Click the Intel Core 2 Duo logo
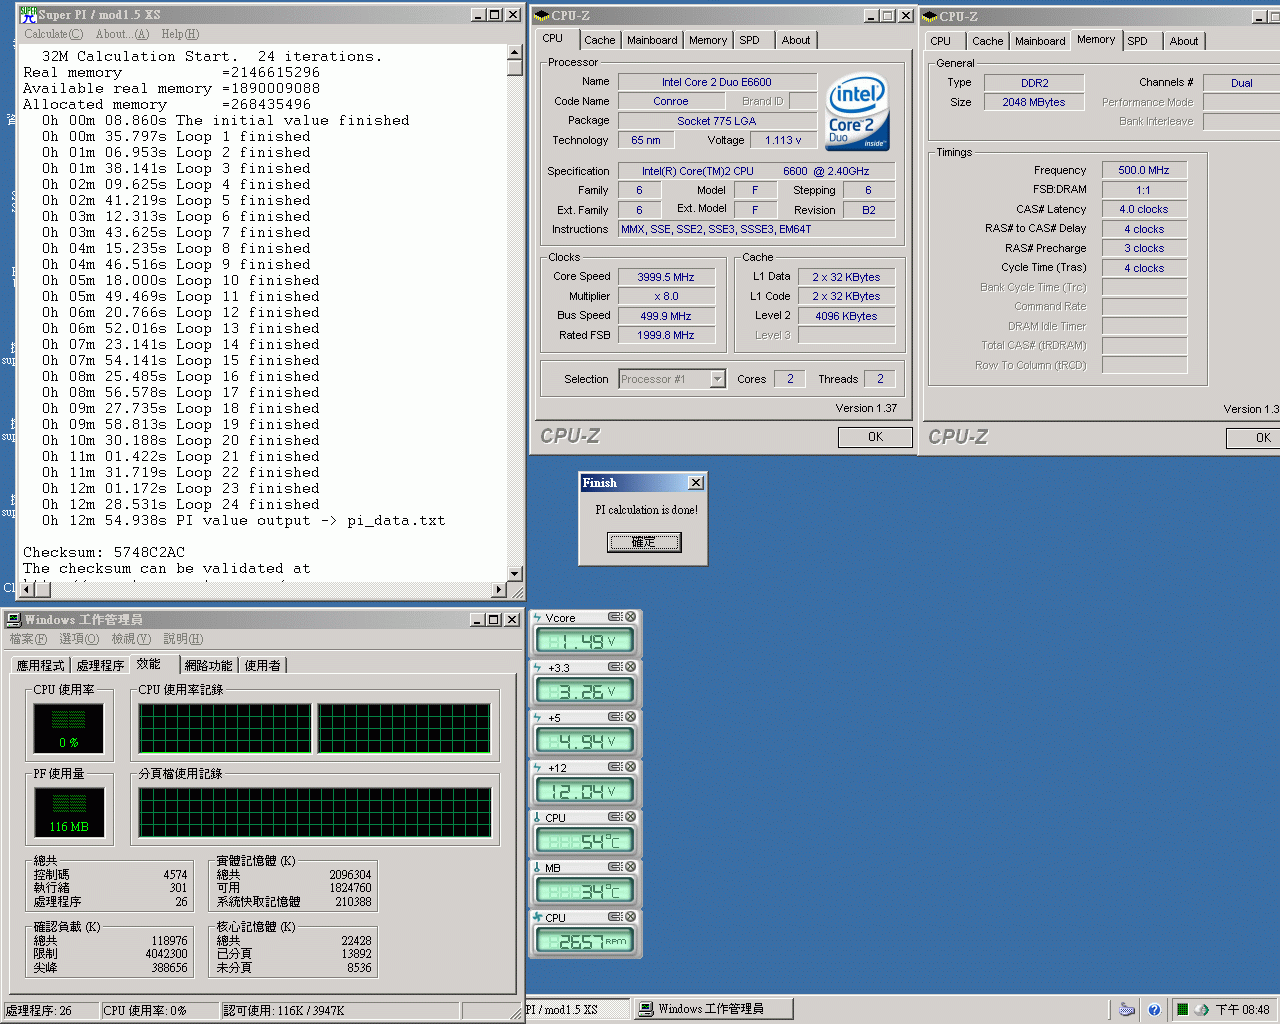This screenshot has height=1024, width=1280. (x=857, y=112)
